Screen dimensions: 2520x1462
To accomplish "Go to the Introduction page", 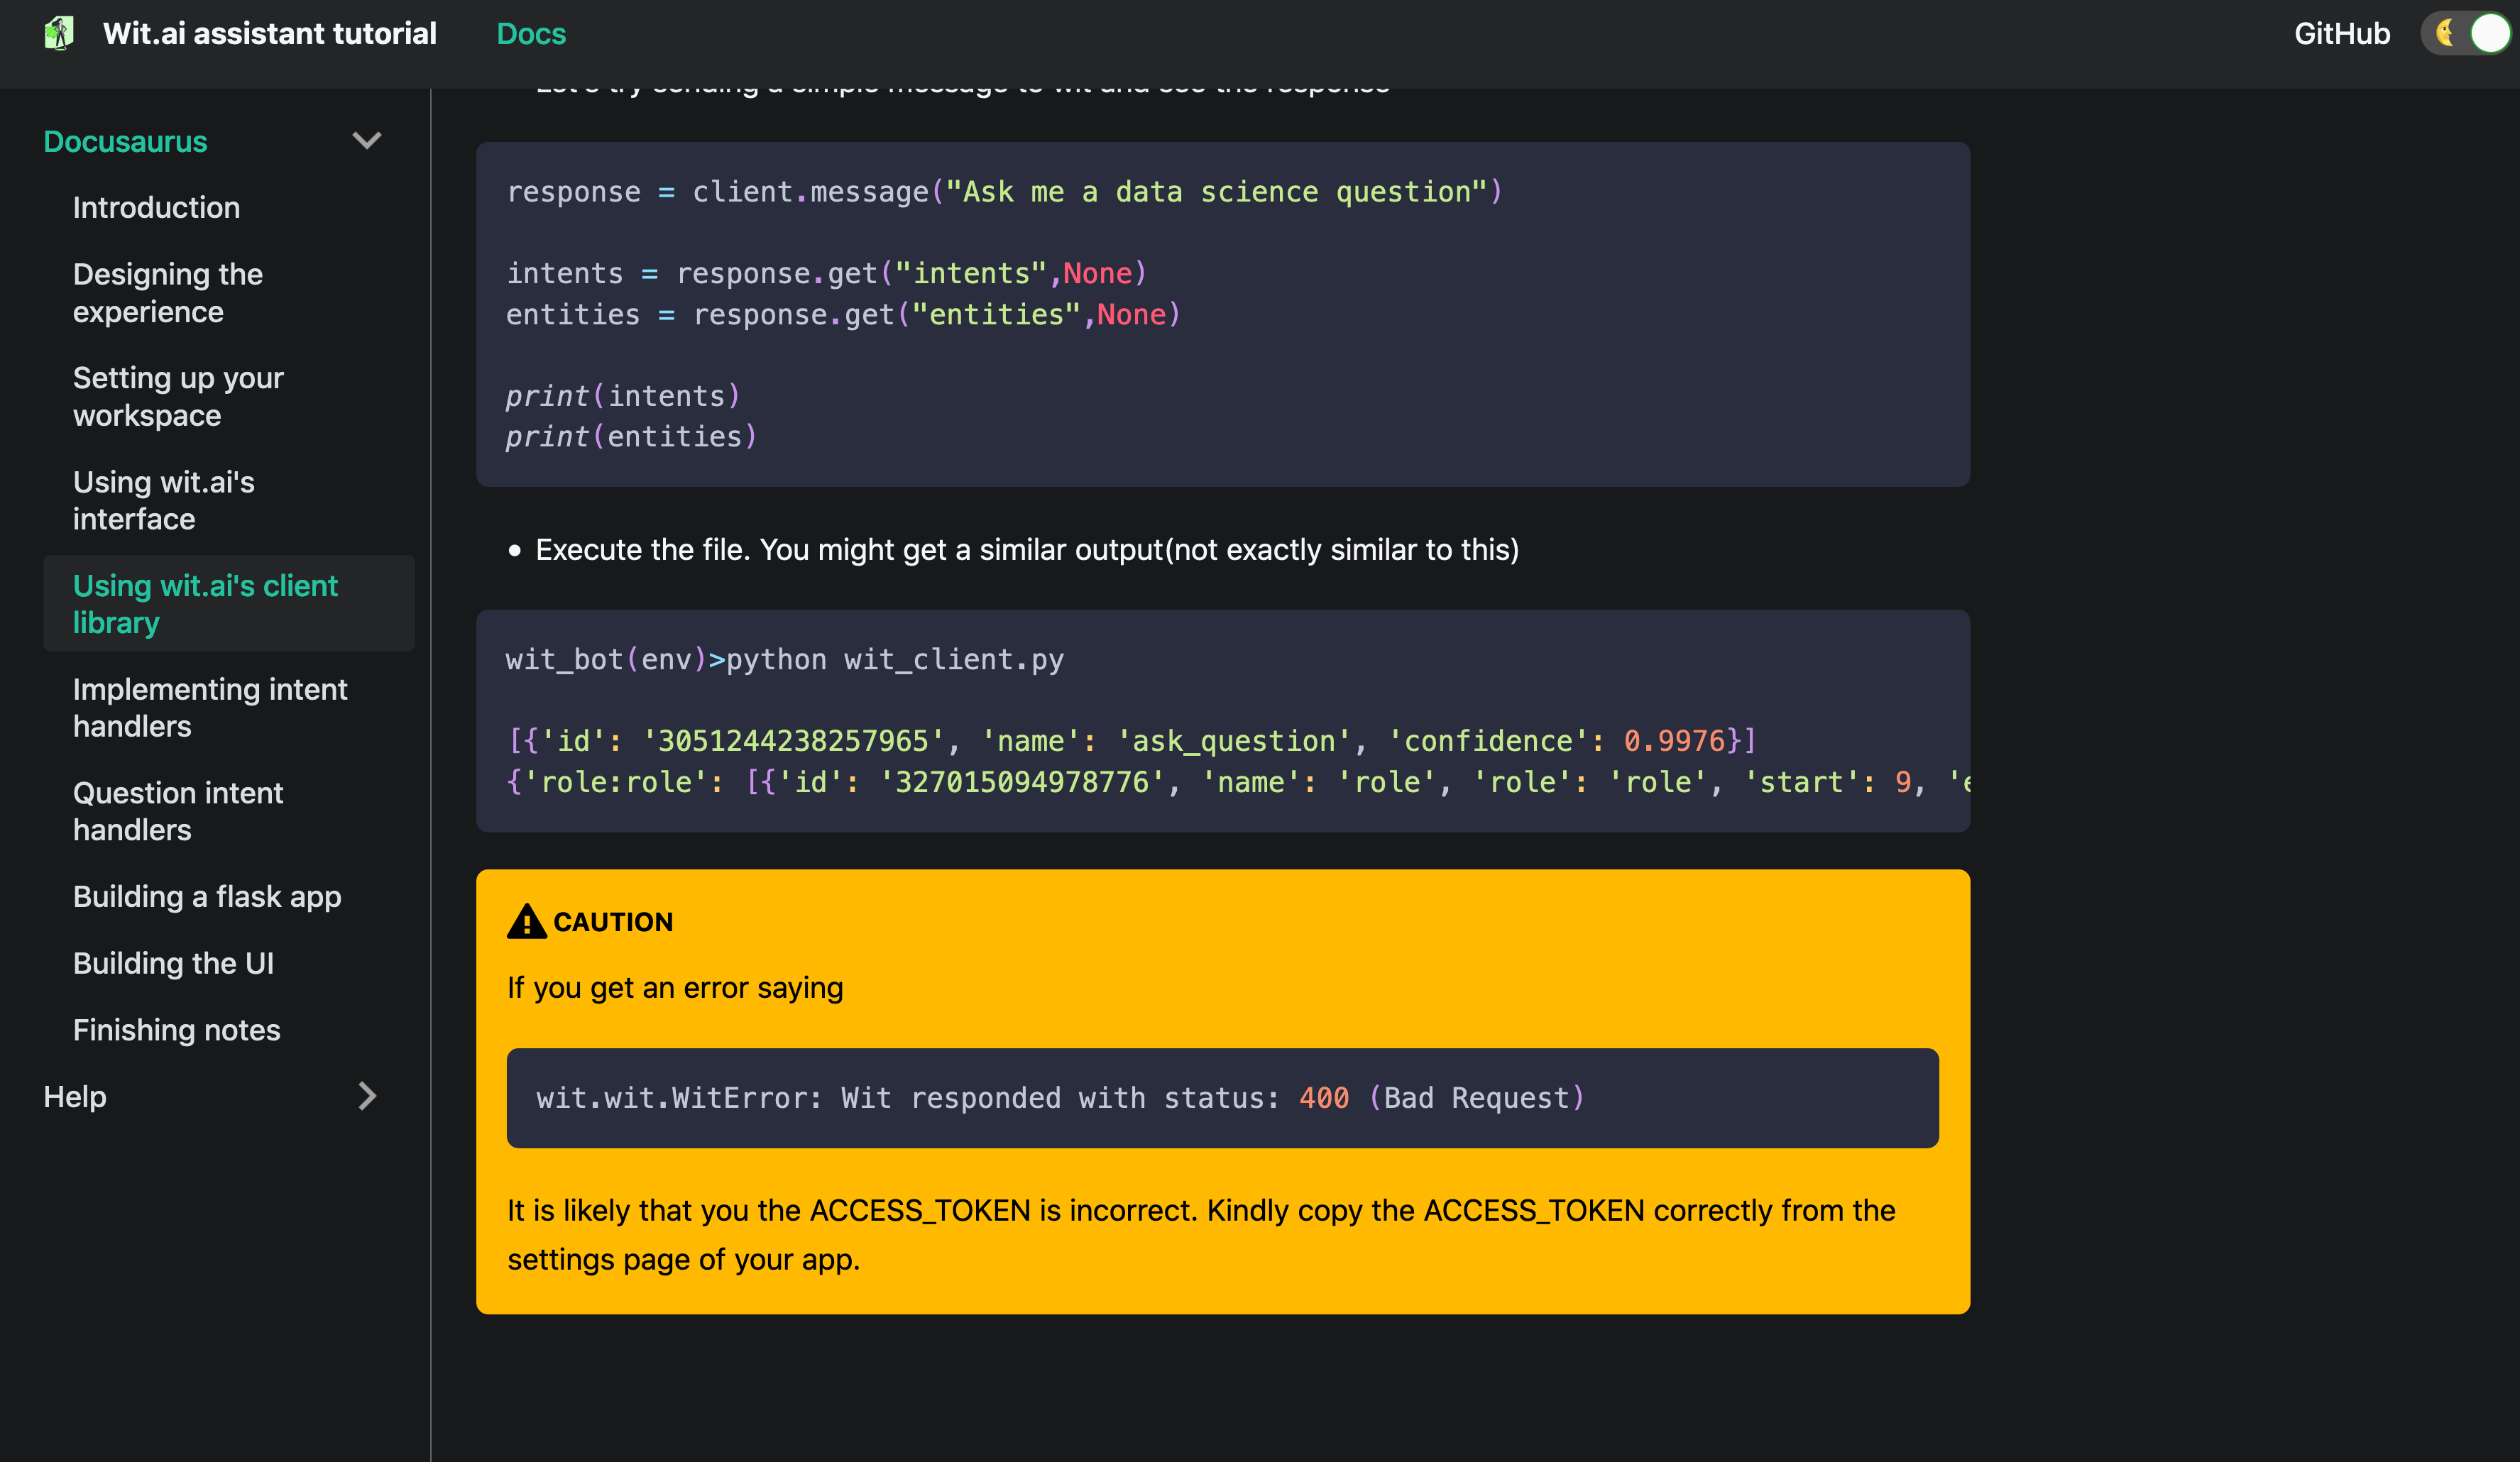I will point(156,207).
